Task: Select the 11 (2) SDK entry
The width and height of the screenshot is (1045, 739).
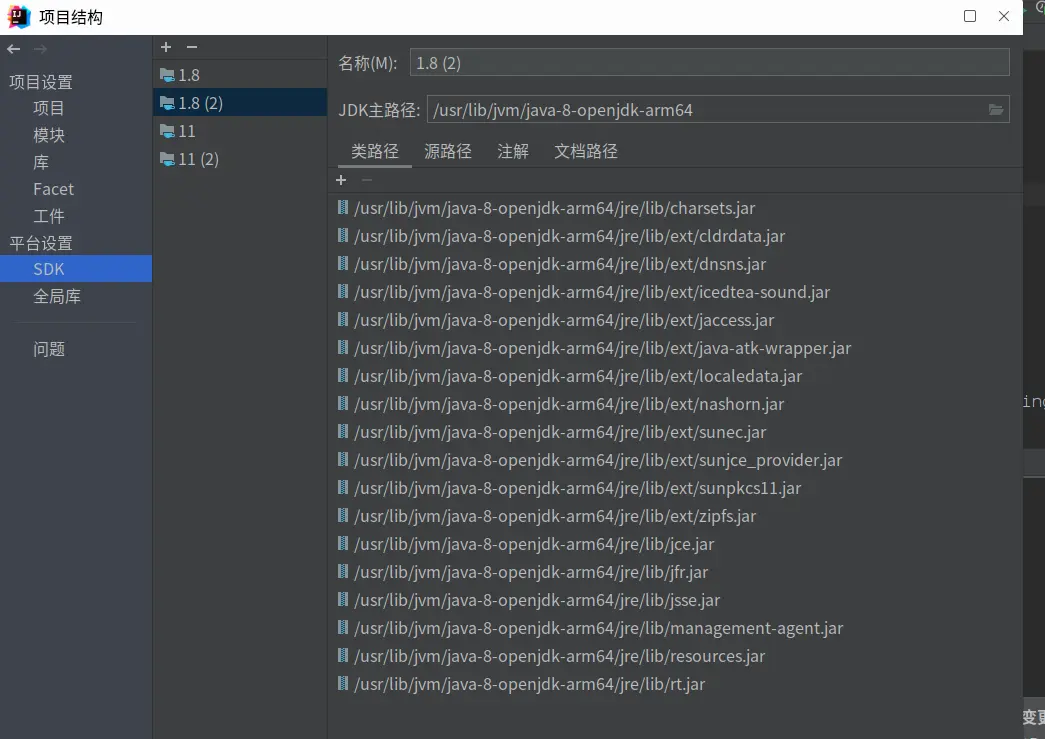Action: click(240, 159)
